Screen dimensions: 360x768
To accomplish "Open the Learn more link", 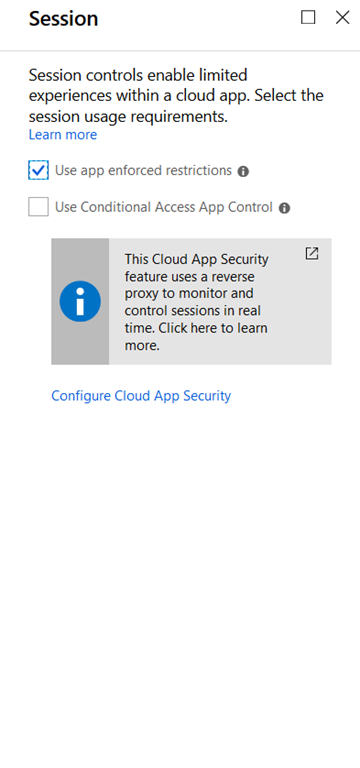I will point(63,135).
